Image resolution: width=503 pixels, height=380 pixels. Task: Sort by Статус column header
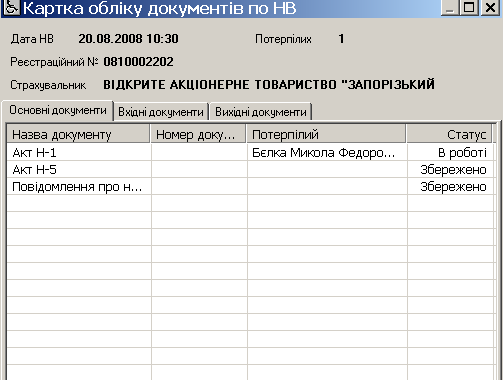449,134
